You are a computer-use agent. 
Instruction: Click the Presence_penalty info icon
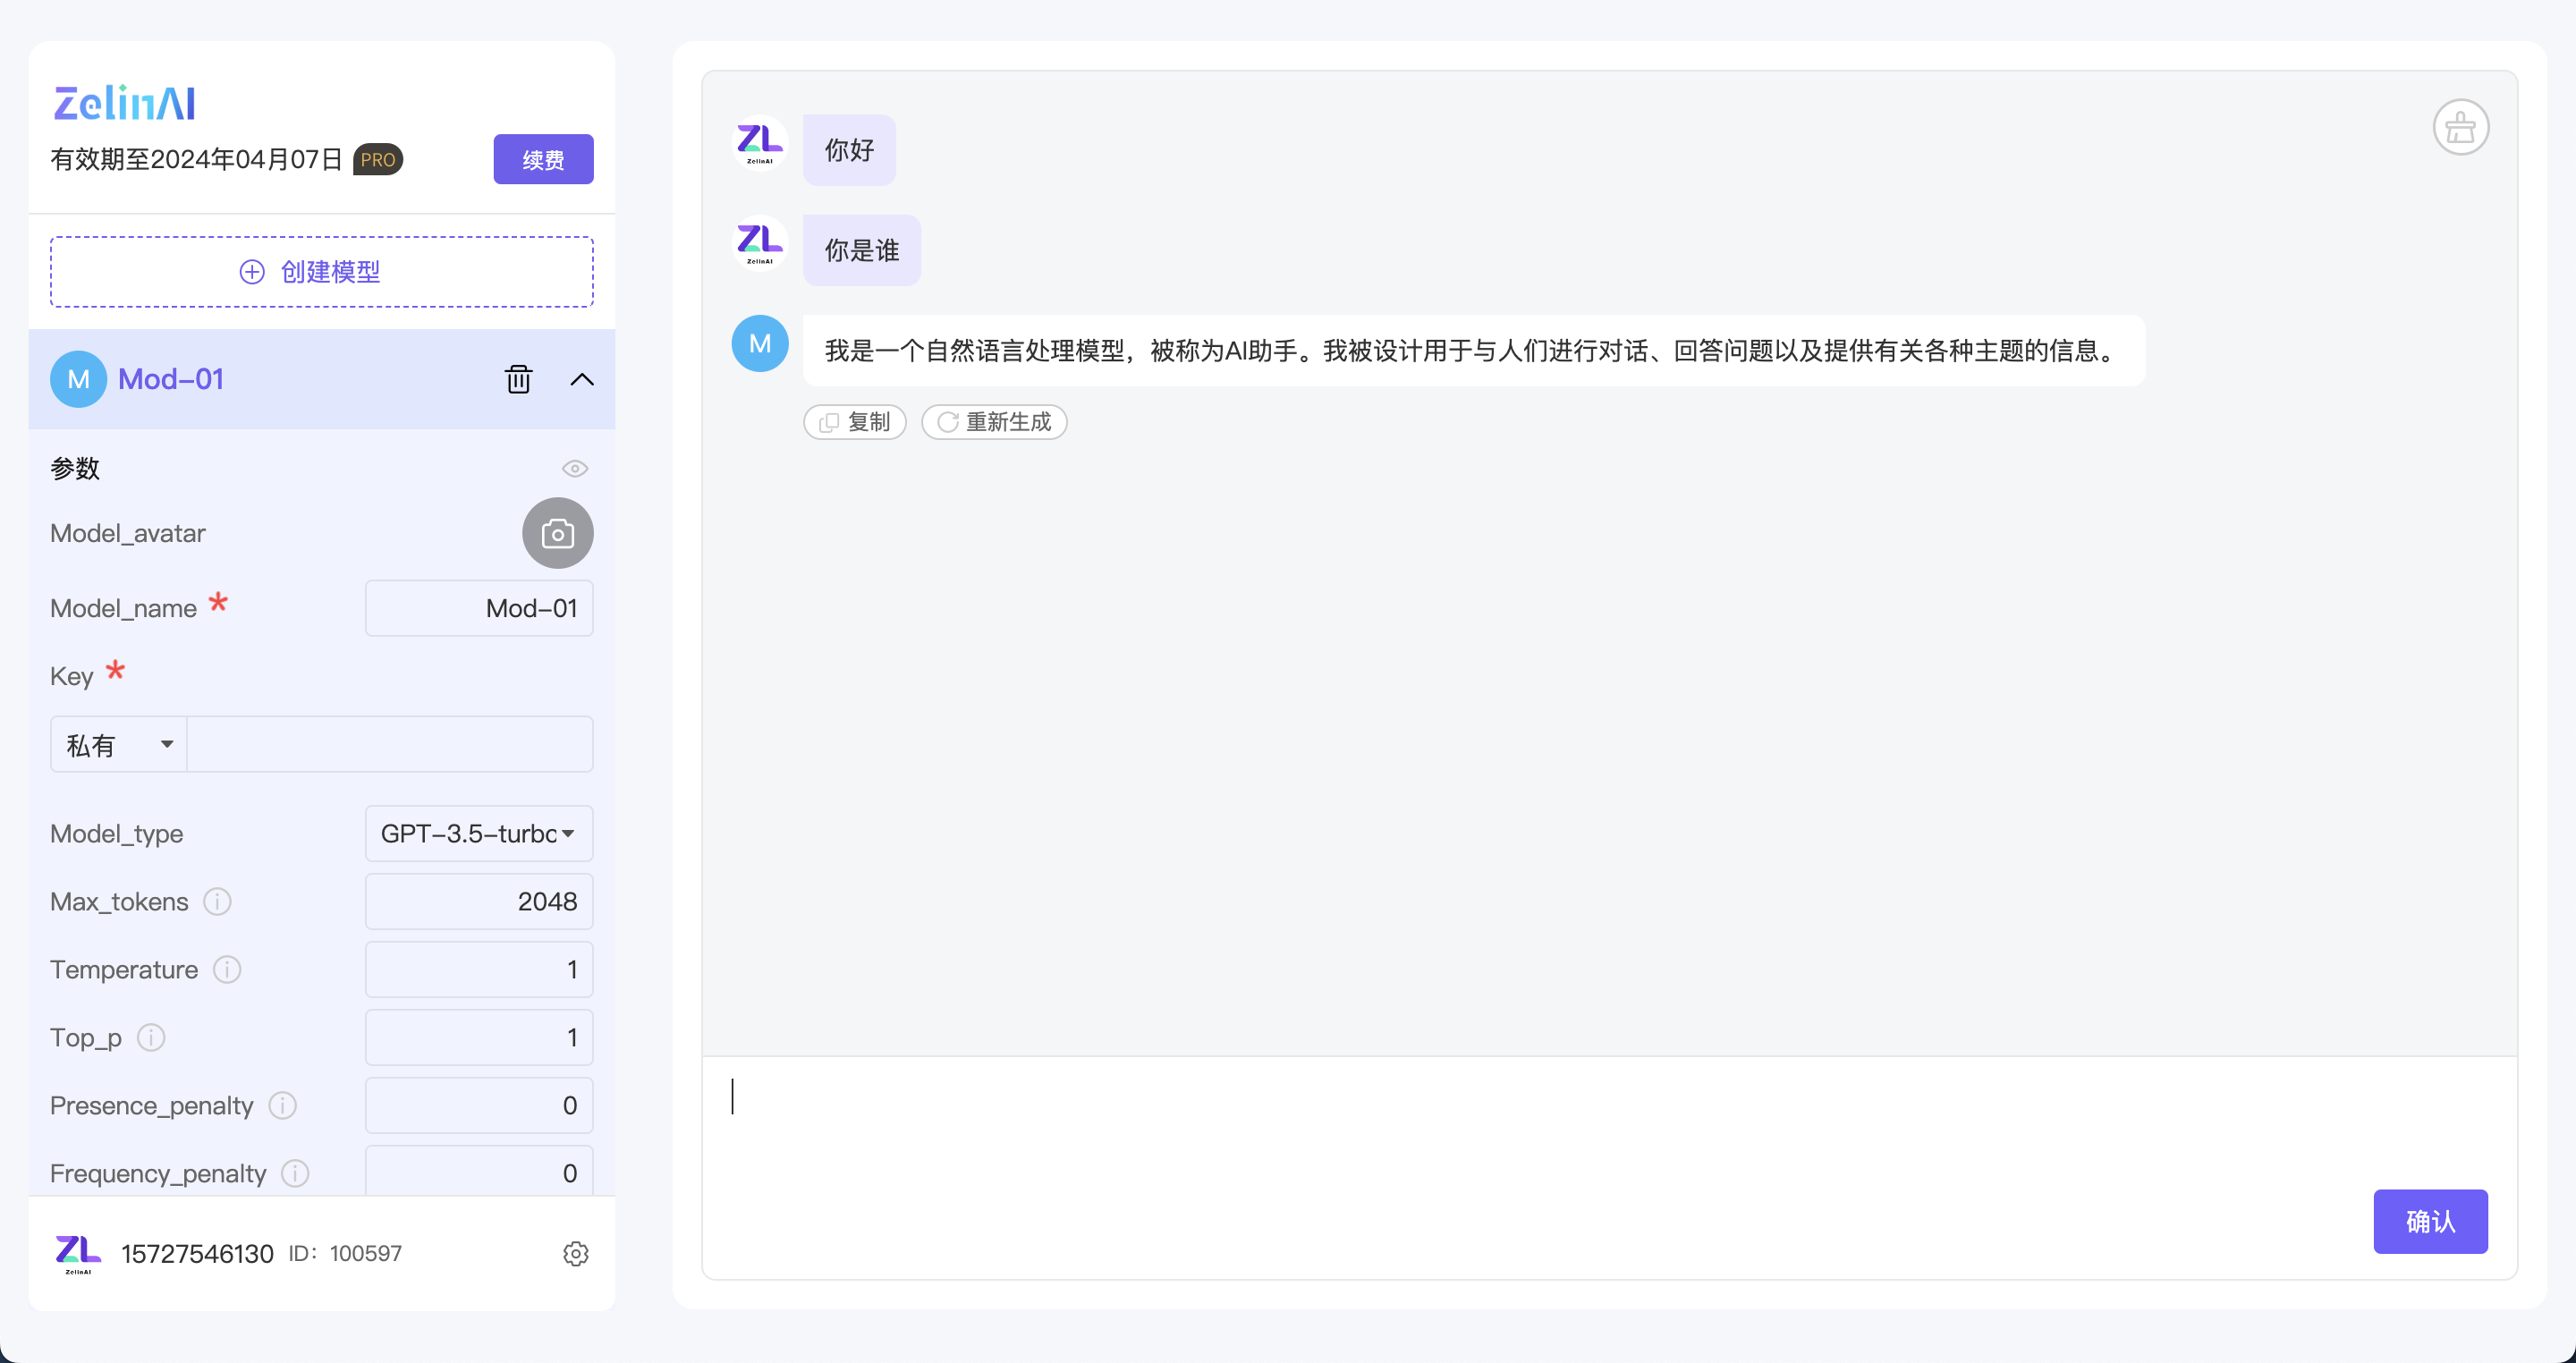(282, 1105)
